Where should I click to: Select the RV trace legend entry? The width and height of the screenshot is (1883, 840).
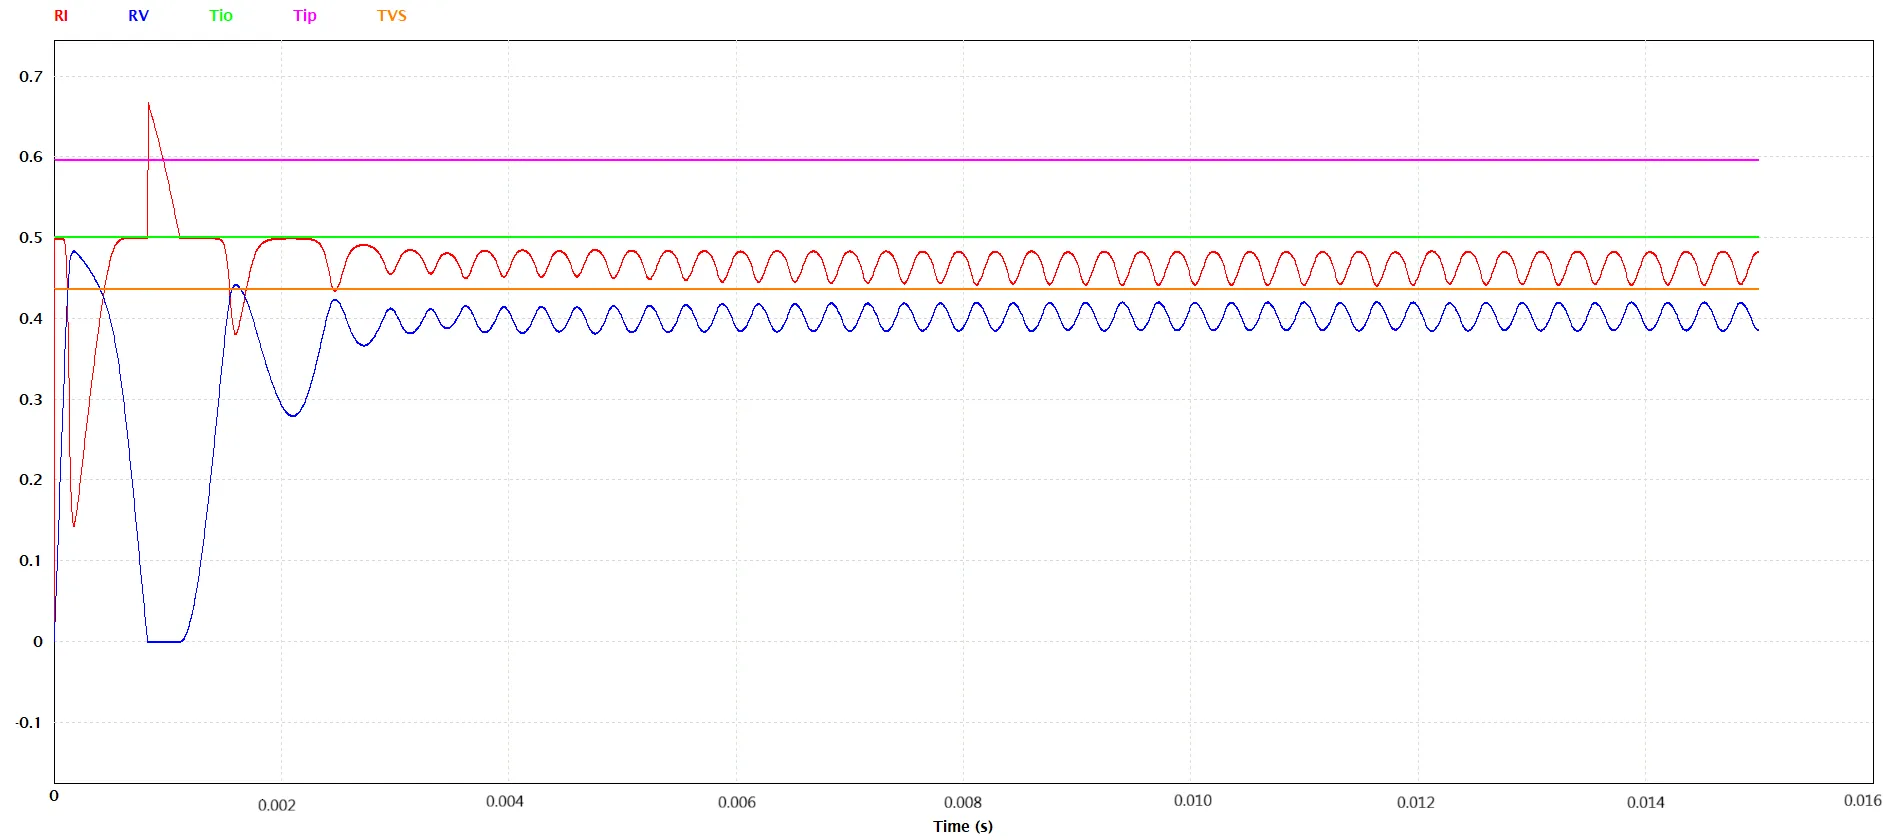point(138,16)
